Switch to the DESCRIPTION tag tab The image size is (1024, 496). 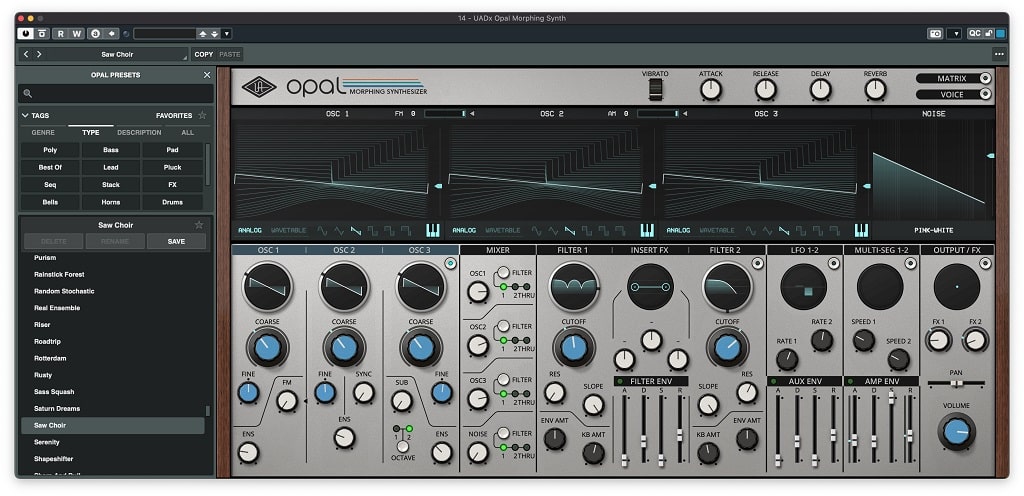(139, 132)
